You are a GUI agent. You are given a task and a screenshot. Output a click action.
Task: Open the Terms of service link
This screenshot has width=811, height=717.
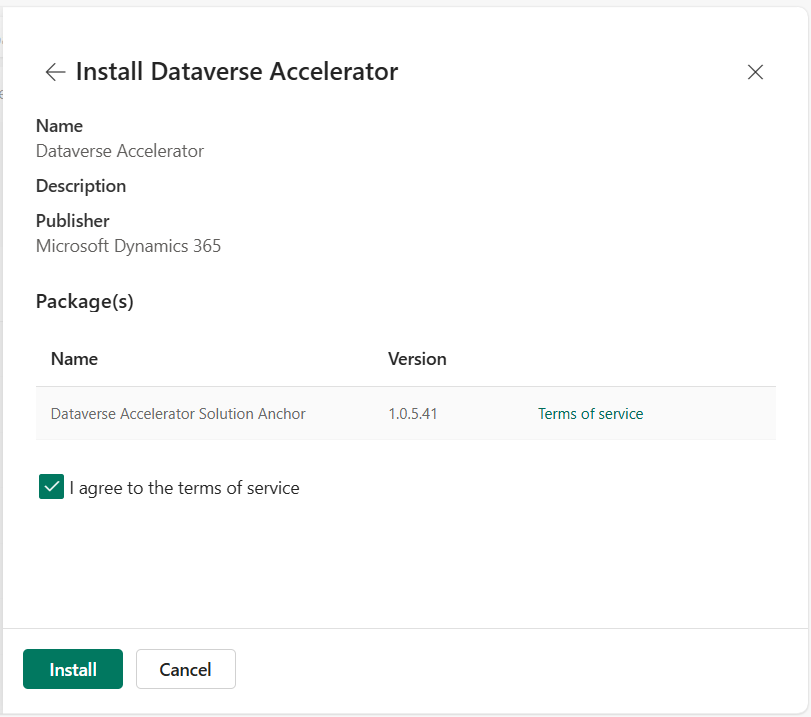point(590,413)
